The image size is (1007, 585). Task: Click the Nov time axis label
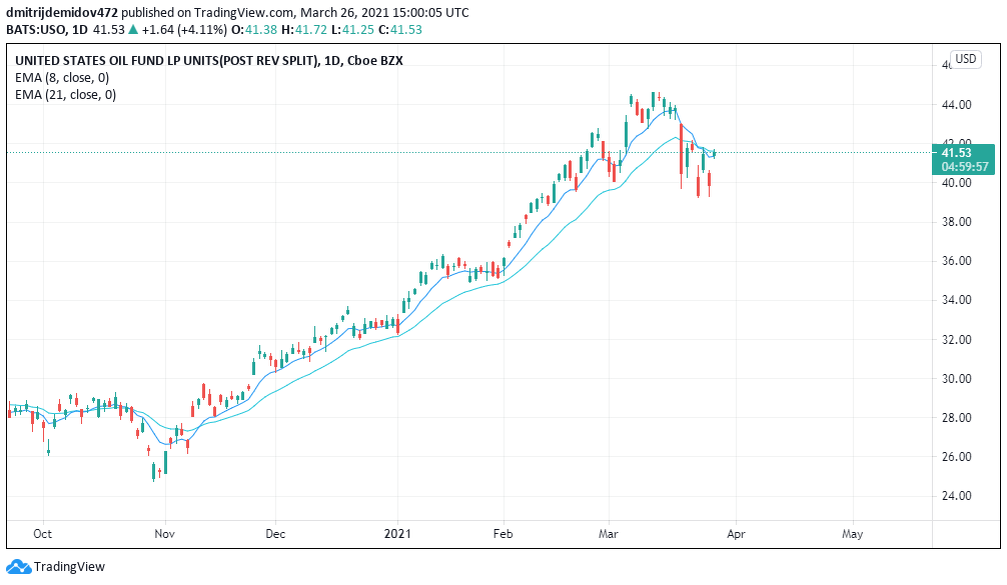pyautogui.click(x=165, y=534)
